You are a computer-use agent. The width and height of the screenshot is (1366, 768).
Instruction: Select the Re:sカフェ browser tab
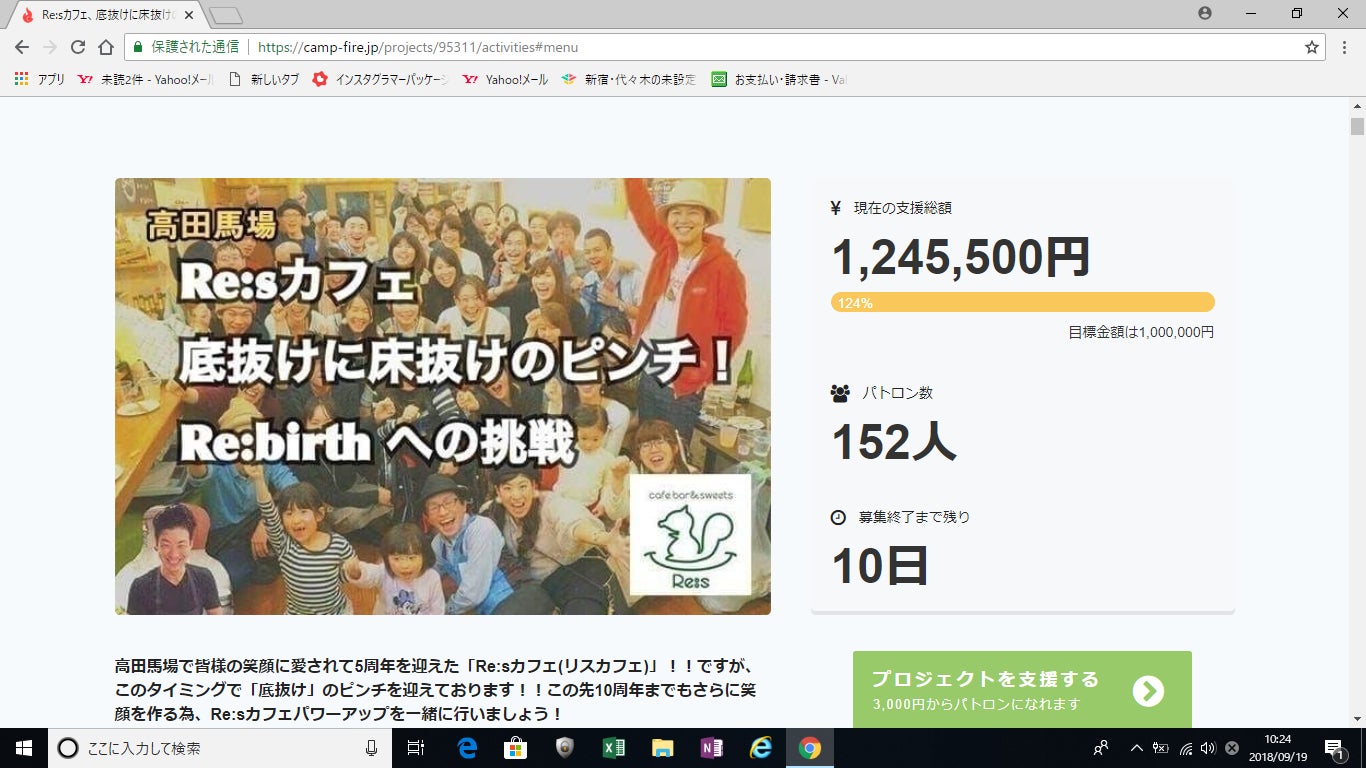[x=105, y=15]
